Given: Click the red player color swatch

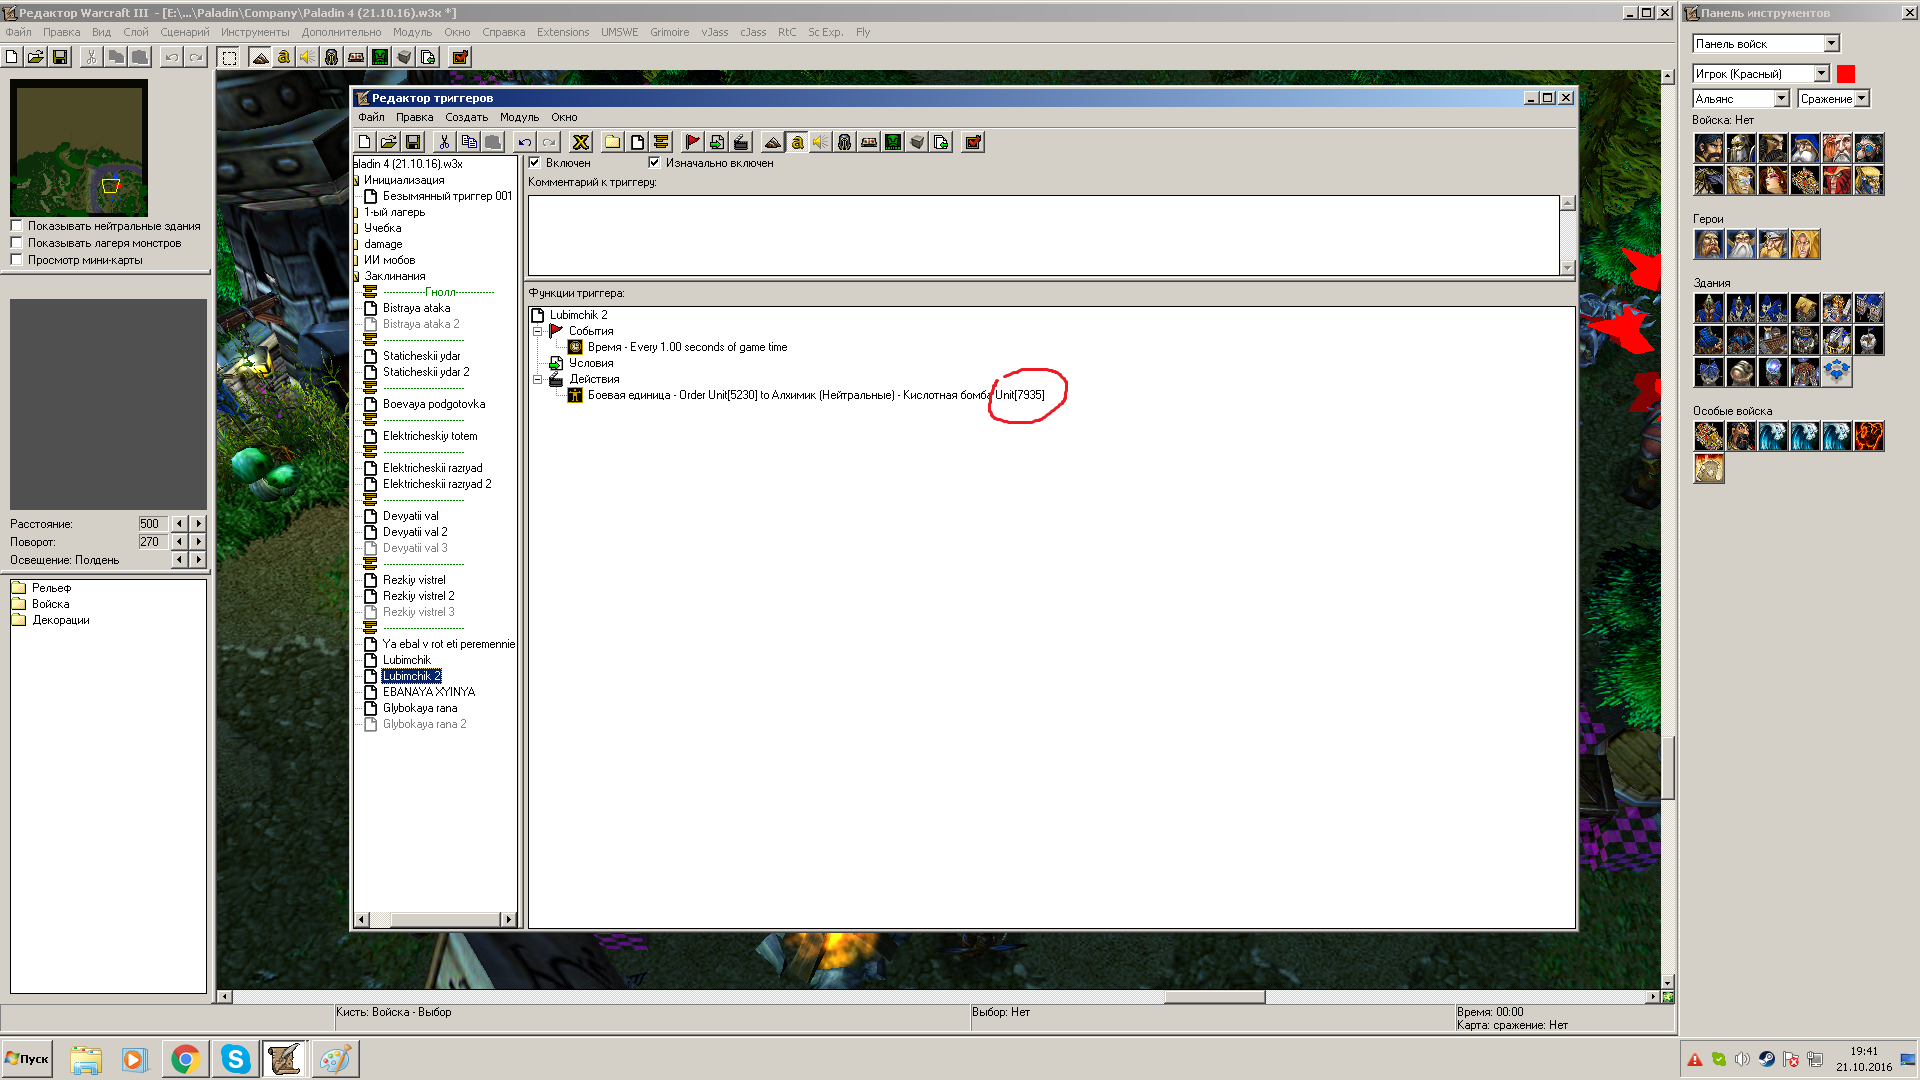Looking at the screenshot, I should coord(1846,73).
